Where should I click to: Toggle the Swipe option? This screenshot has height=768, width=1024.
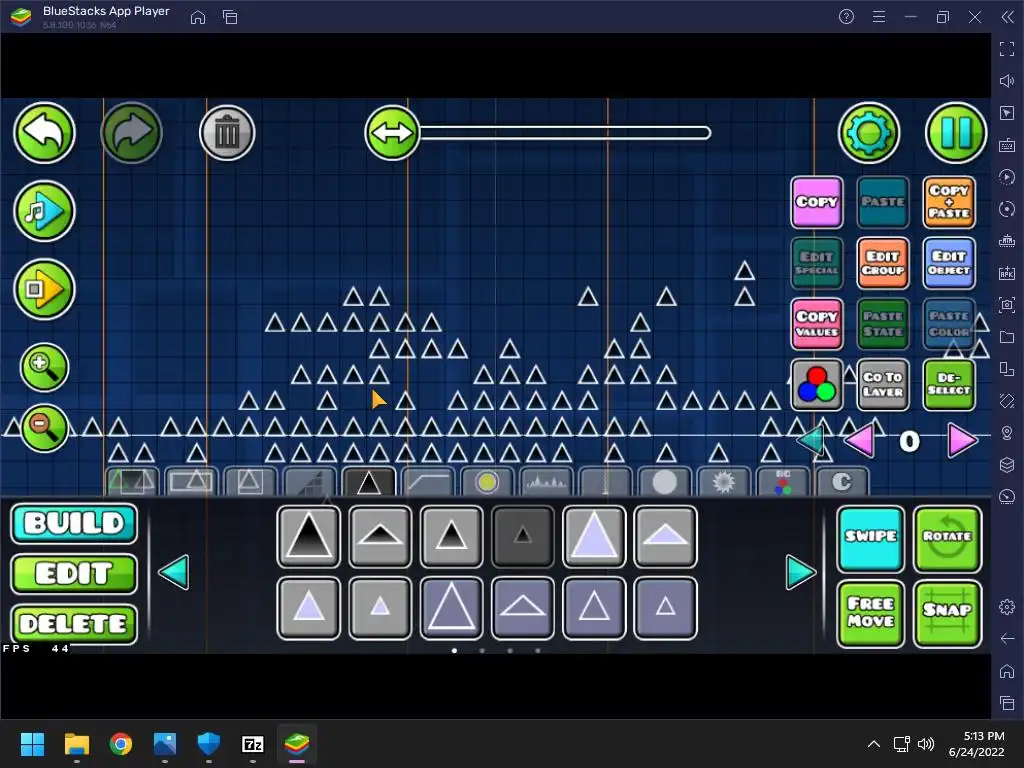tap(871, 537)
